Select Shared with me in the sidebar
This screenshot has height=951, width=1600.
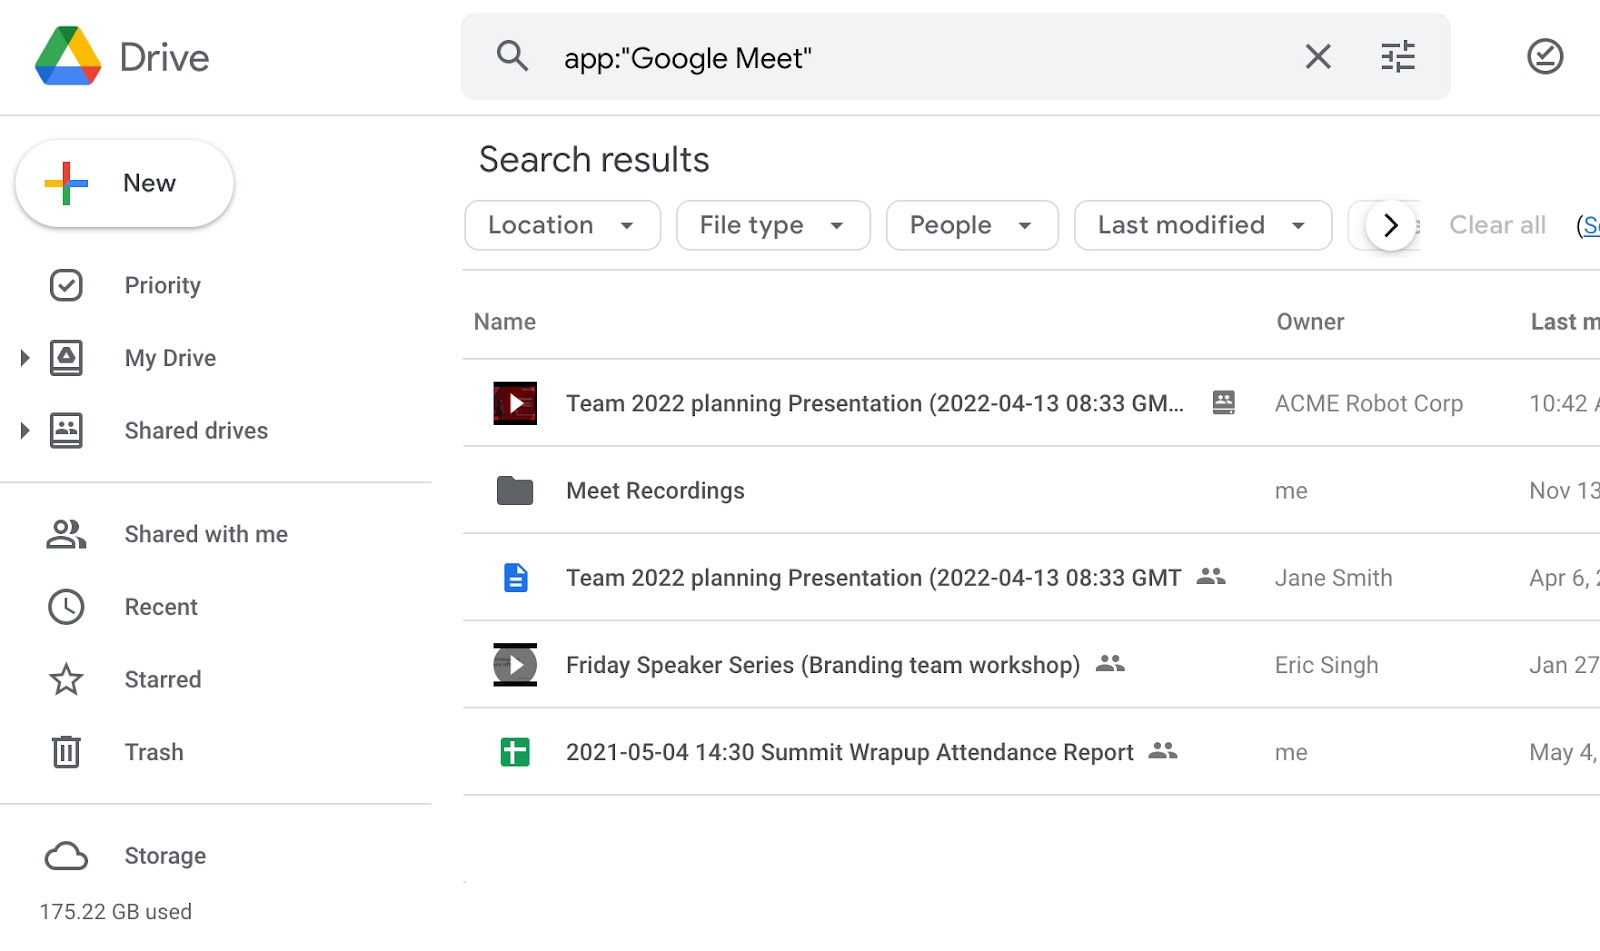[205, 535]
